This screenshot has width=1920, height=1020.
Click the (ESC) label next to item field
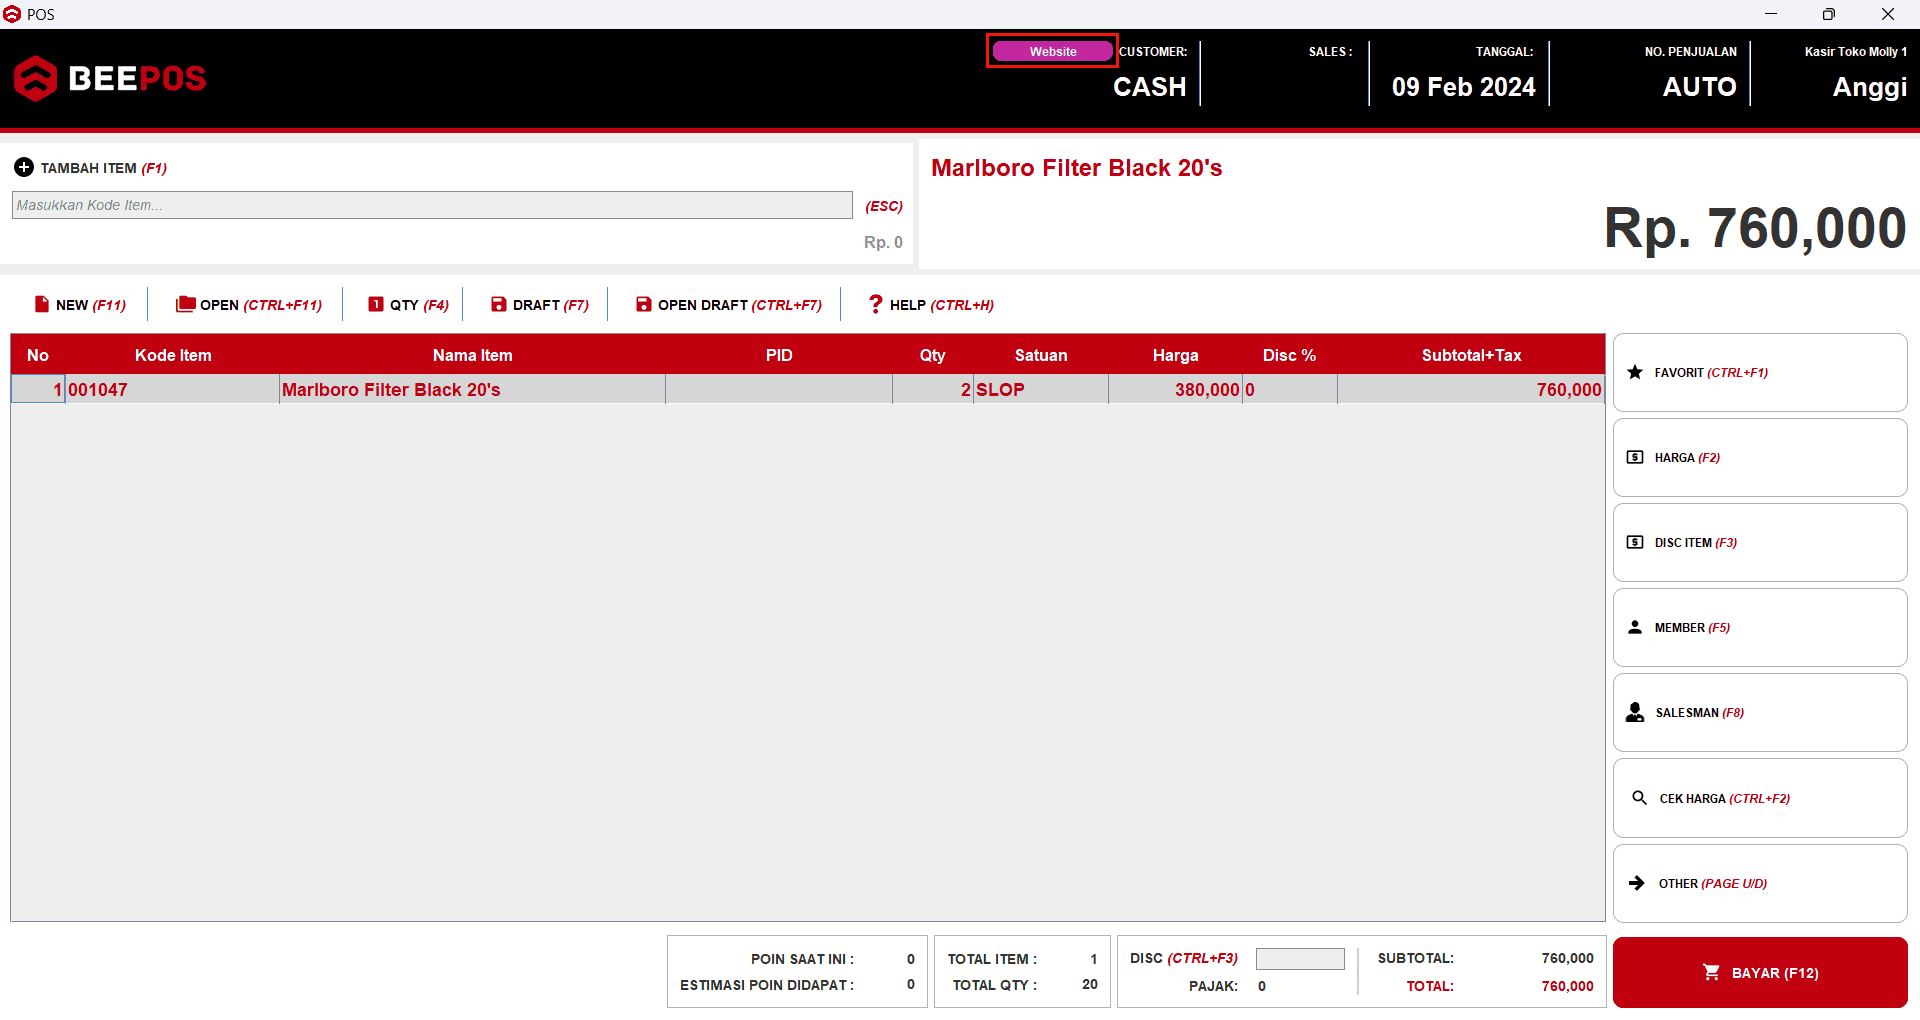(884, 206)
